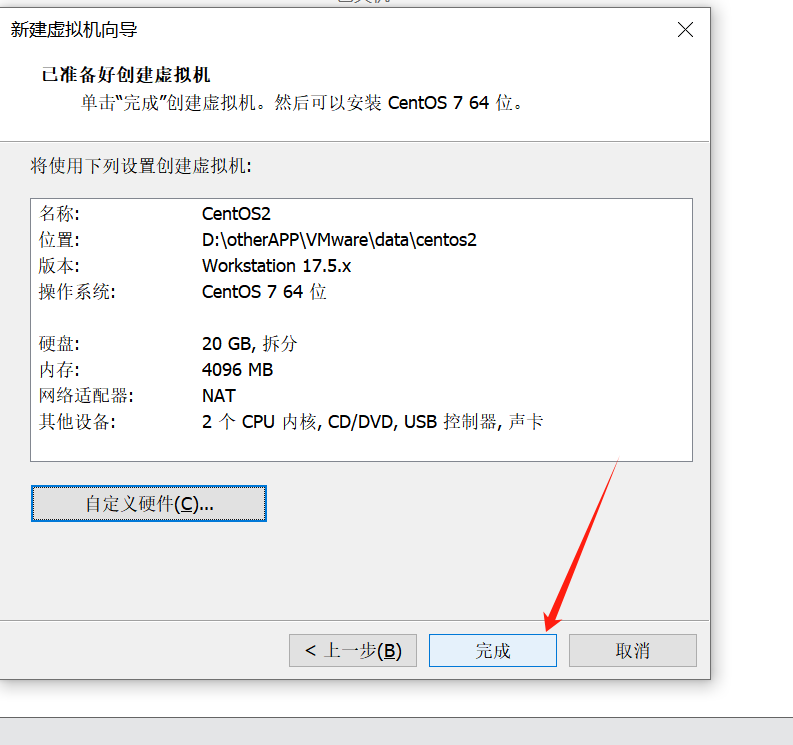Select the 4096 MB memory value
The height and width of the screenshot is (745, 793).
[237, 369]
